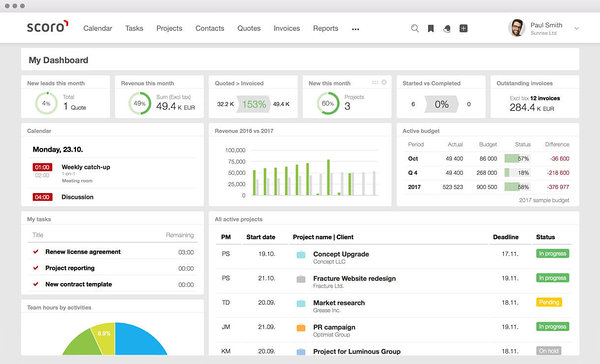Open the bookmarks icon in the header
This screenshot has width=600, height=364.
pyautogui.click(x=430, y=28)
